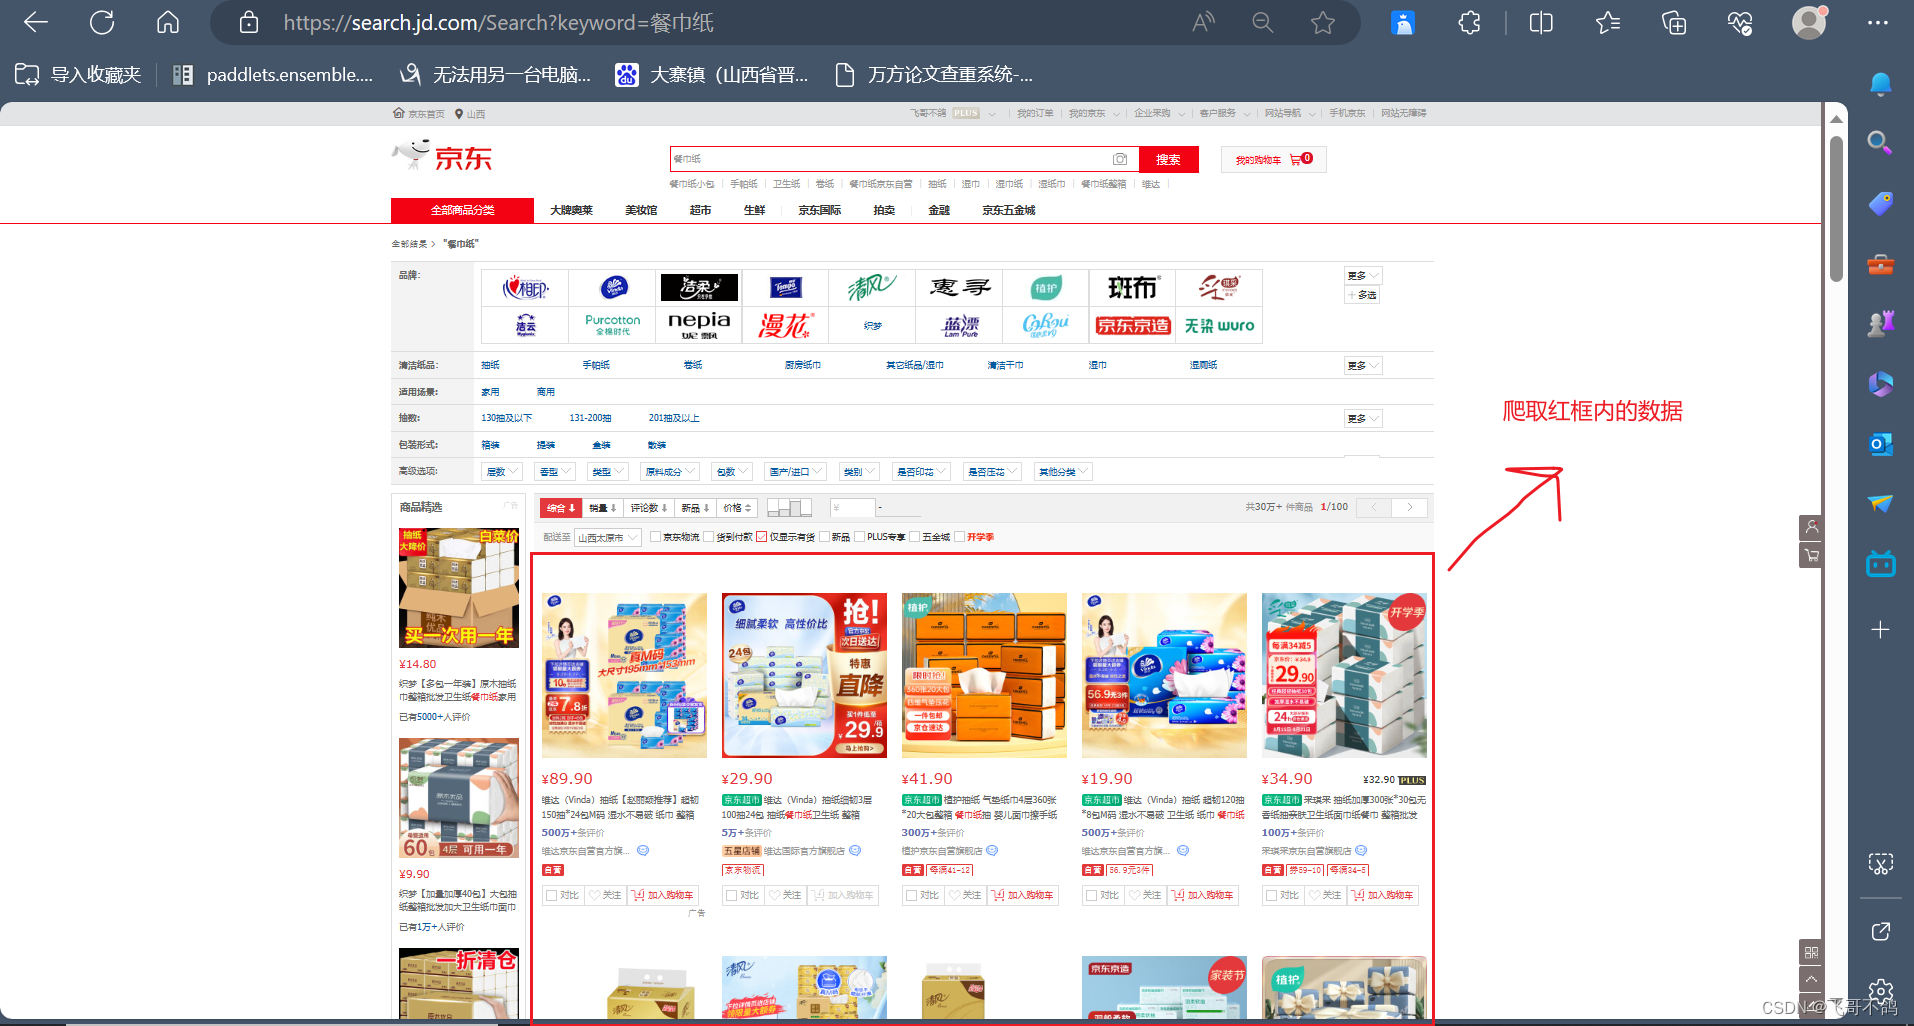This screenshot has width=1914, height=1026.
Task: Open the sidebar search magnifier icon
Action: pos(1880,143)
